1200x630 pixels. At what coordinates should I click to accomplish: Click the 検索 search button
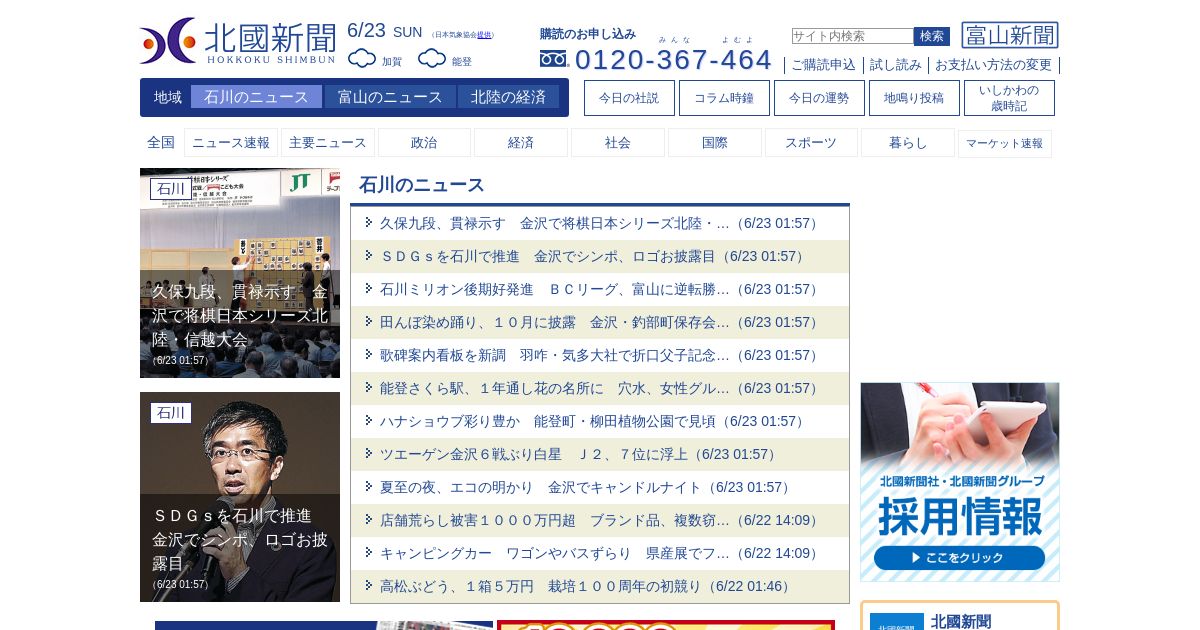pyautogui.click(x=932, y=36)
